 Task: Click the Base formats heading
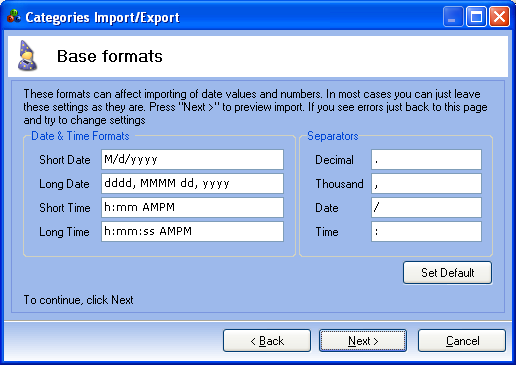[110, 56]
